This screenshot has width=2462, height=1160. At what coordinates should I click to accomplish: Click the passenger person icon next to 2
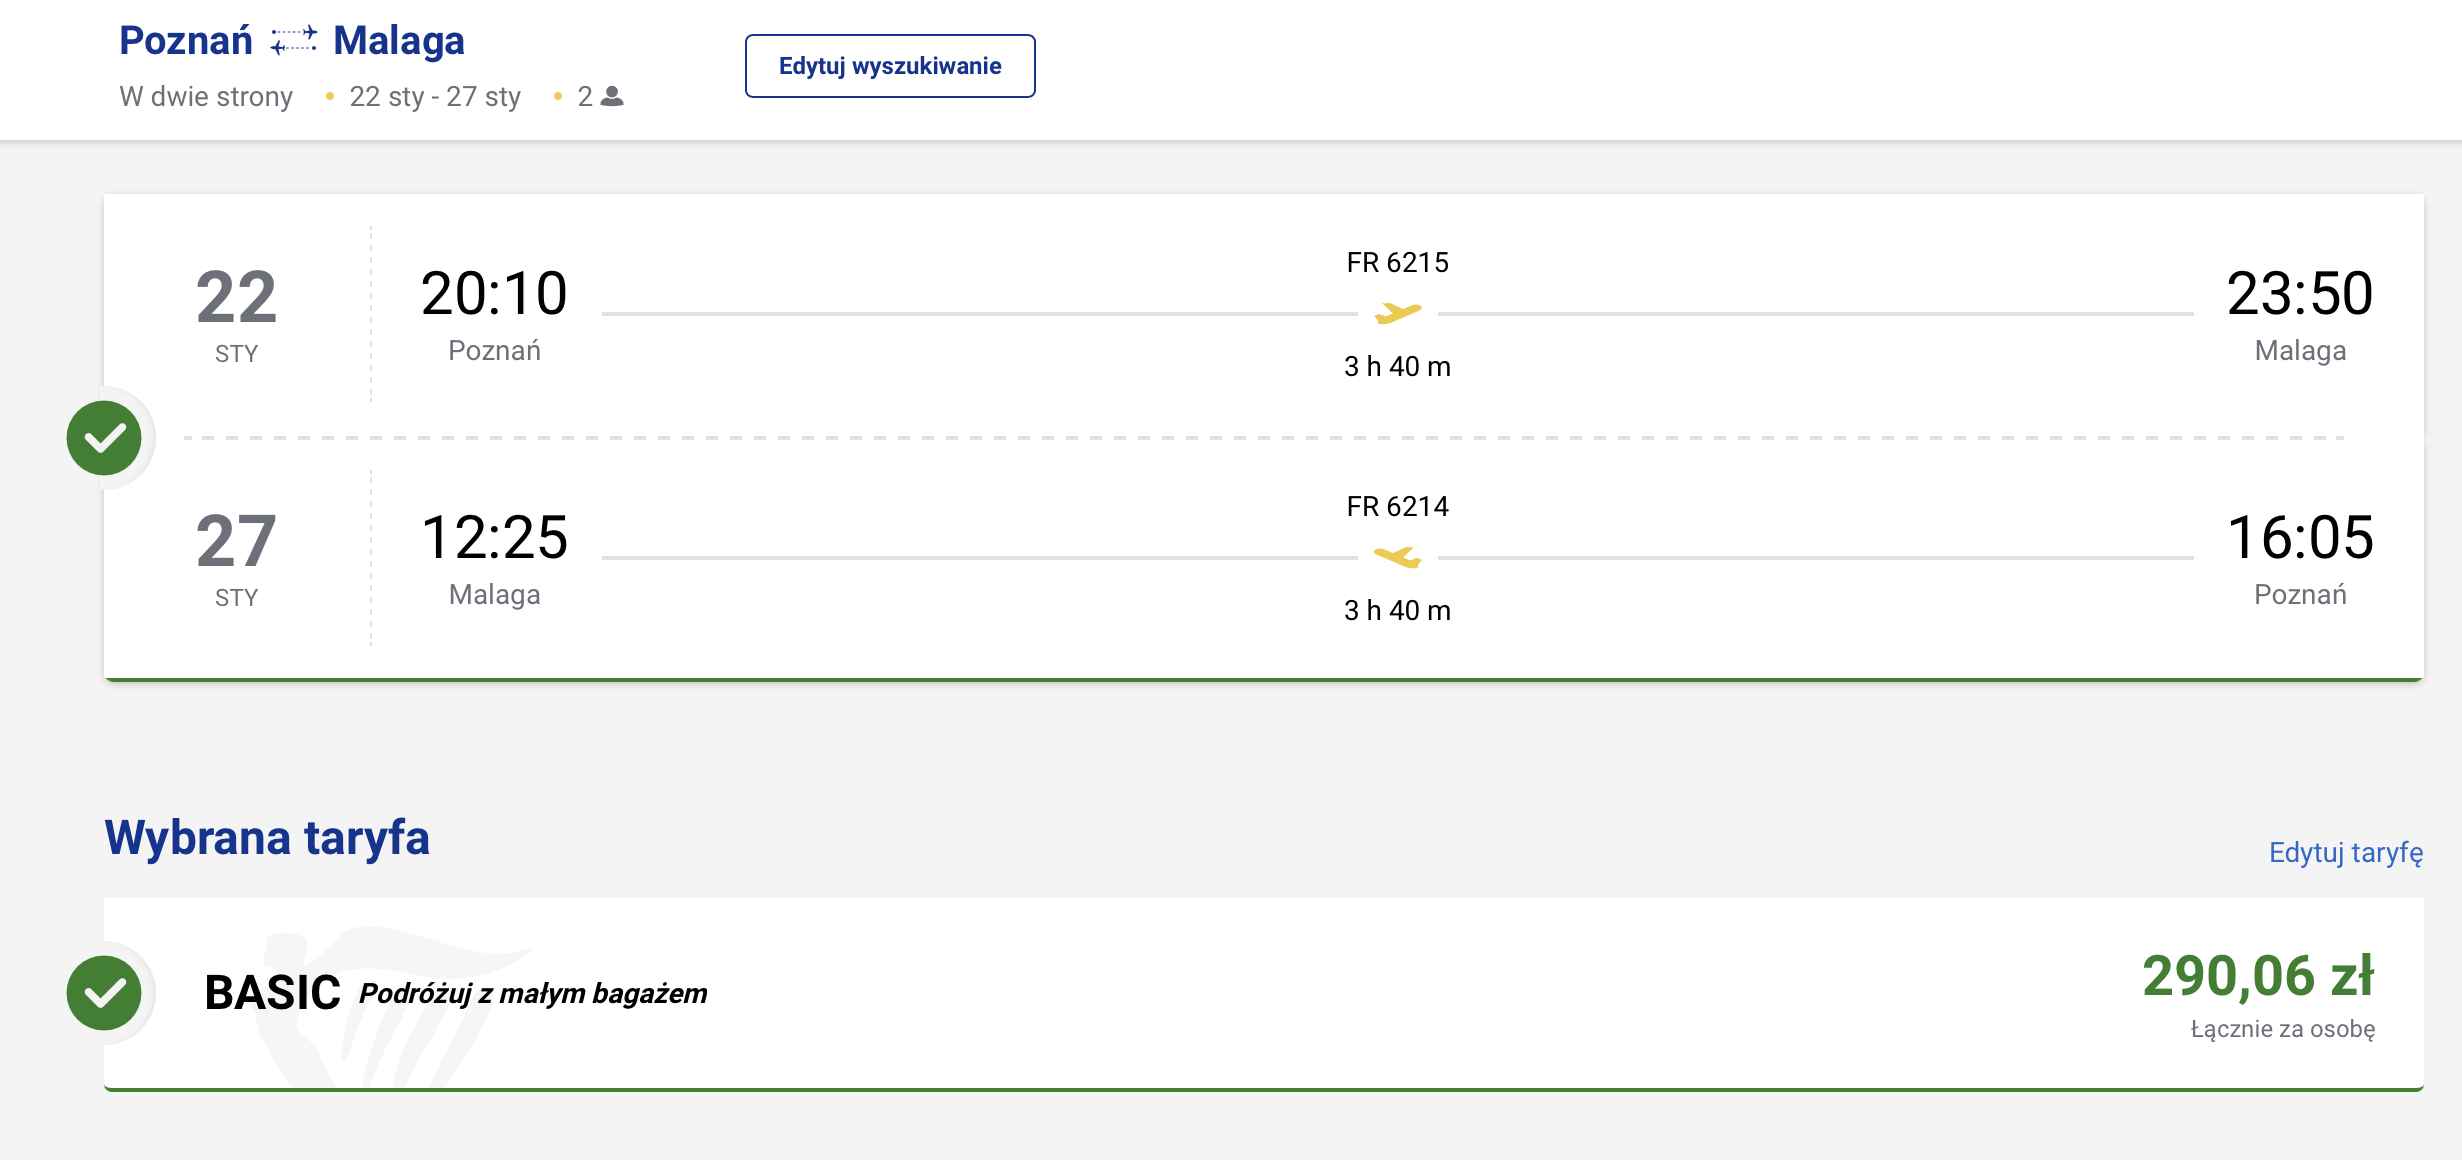click(x=612, y=96)
